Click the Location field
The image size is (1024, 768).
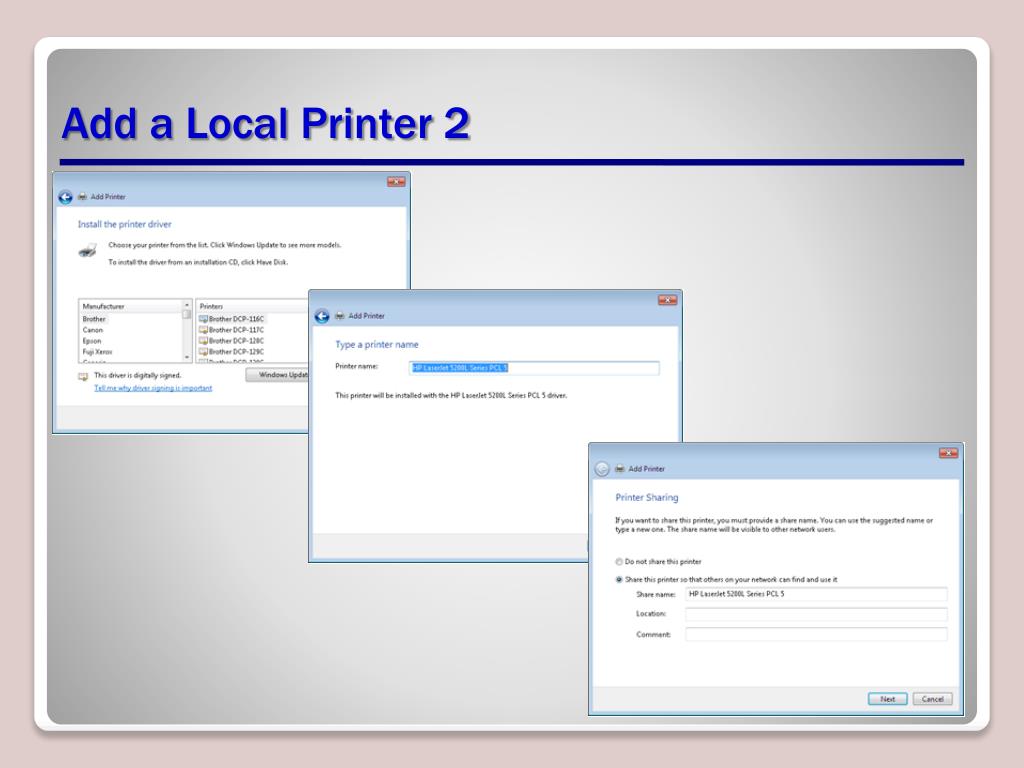(x=816, y=614)
